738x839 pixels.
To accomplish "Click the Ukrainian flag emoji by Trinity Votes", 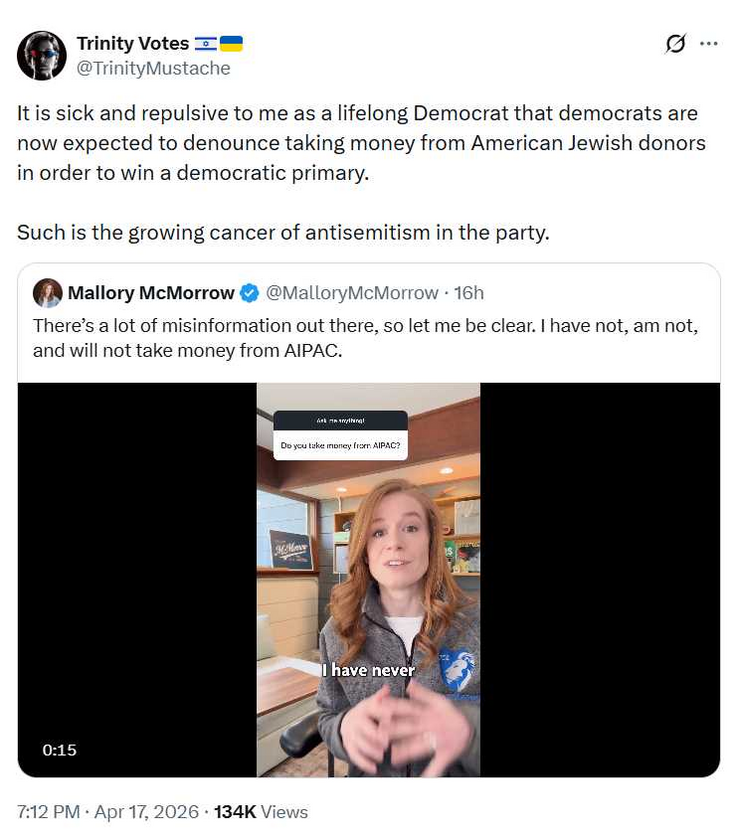I will pos(231,44).
